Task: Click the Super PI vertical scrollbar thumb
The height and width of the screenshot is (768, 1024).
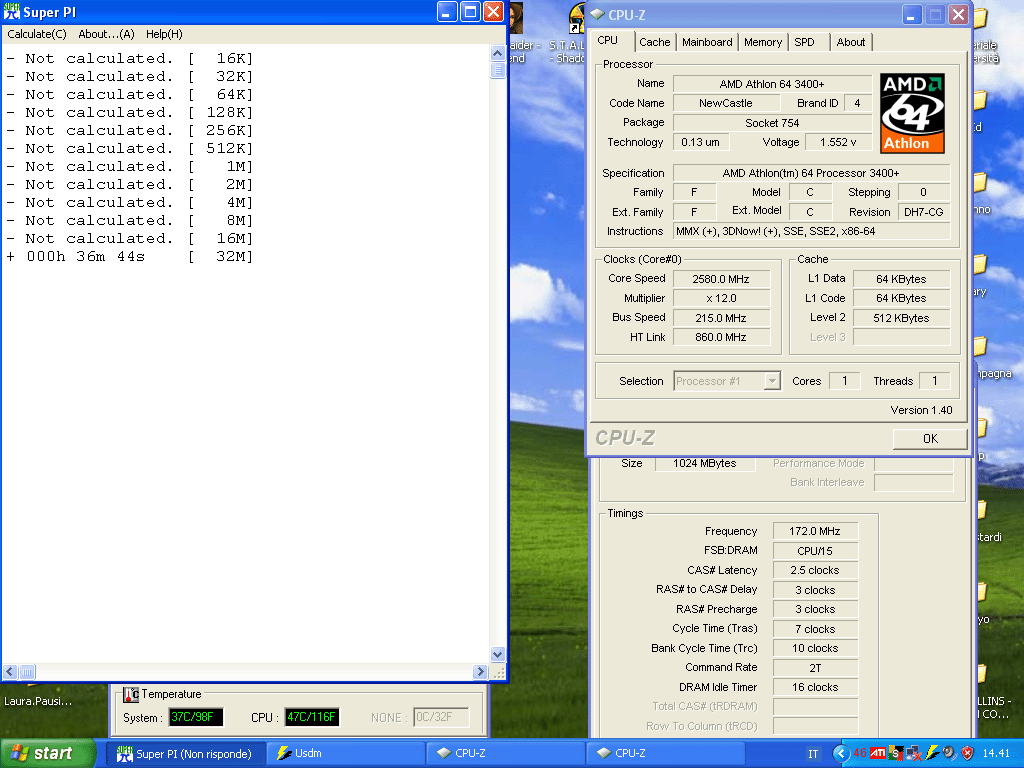Action: 498,70
